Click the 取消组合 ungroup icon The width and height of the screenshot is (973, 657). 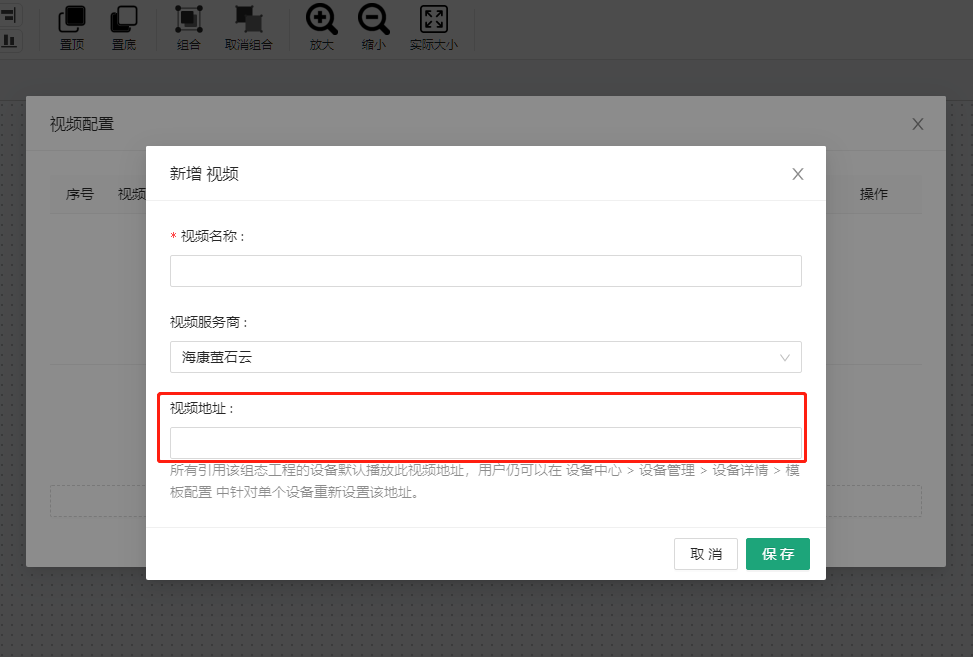tap(248, 19)
